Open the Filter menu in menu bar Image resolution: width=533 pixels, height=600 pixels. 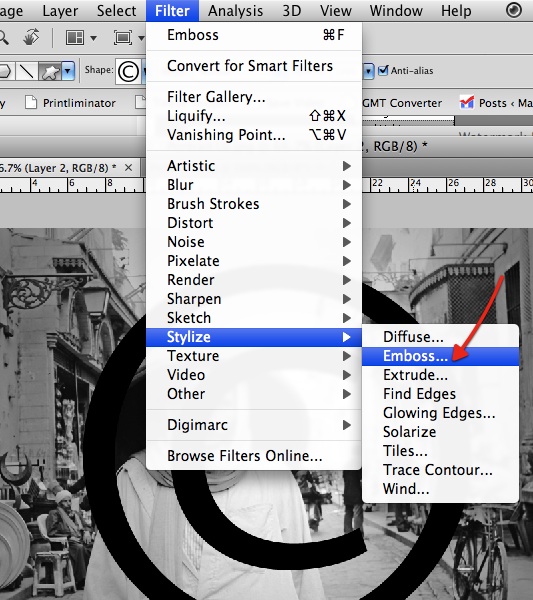click(x=172, y=11)
